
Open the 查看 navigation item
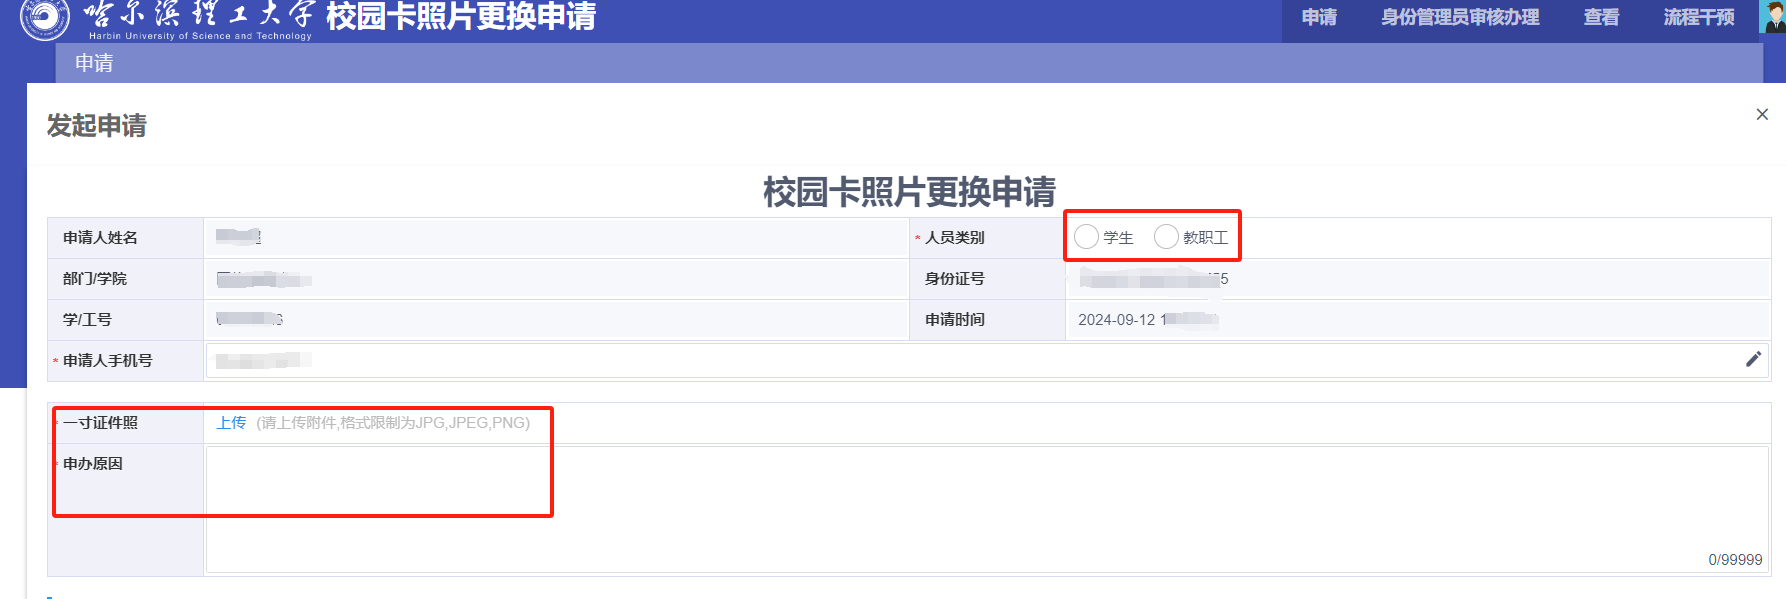coord(1601,18)
